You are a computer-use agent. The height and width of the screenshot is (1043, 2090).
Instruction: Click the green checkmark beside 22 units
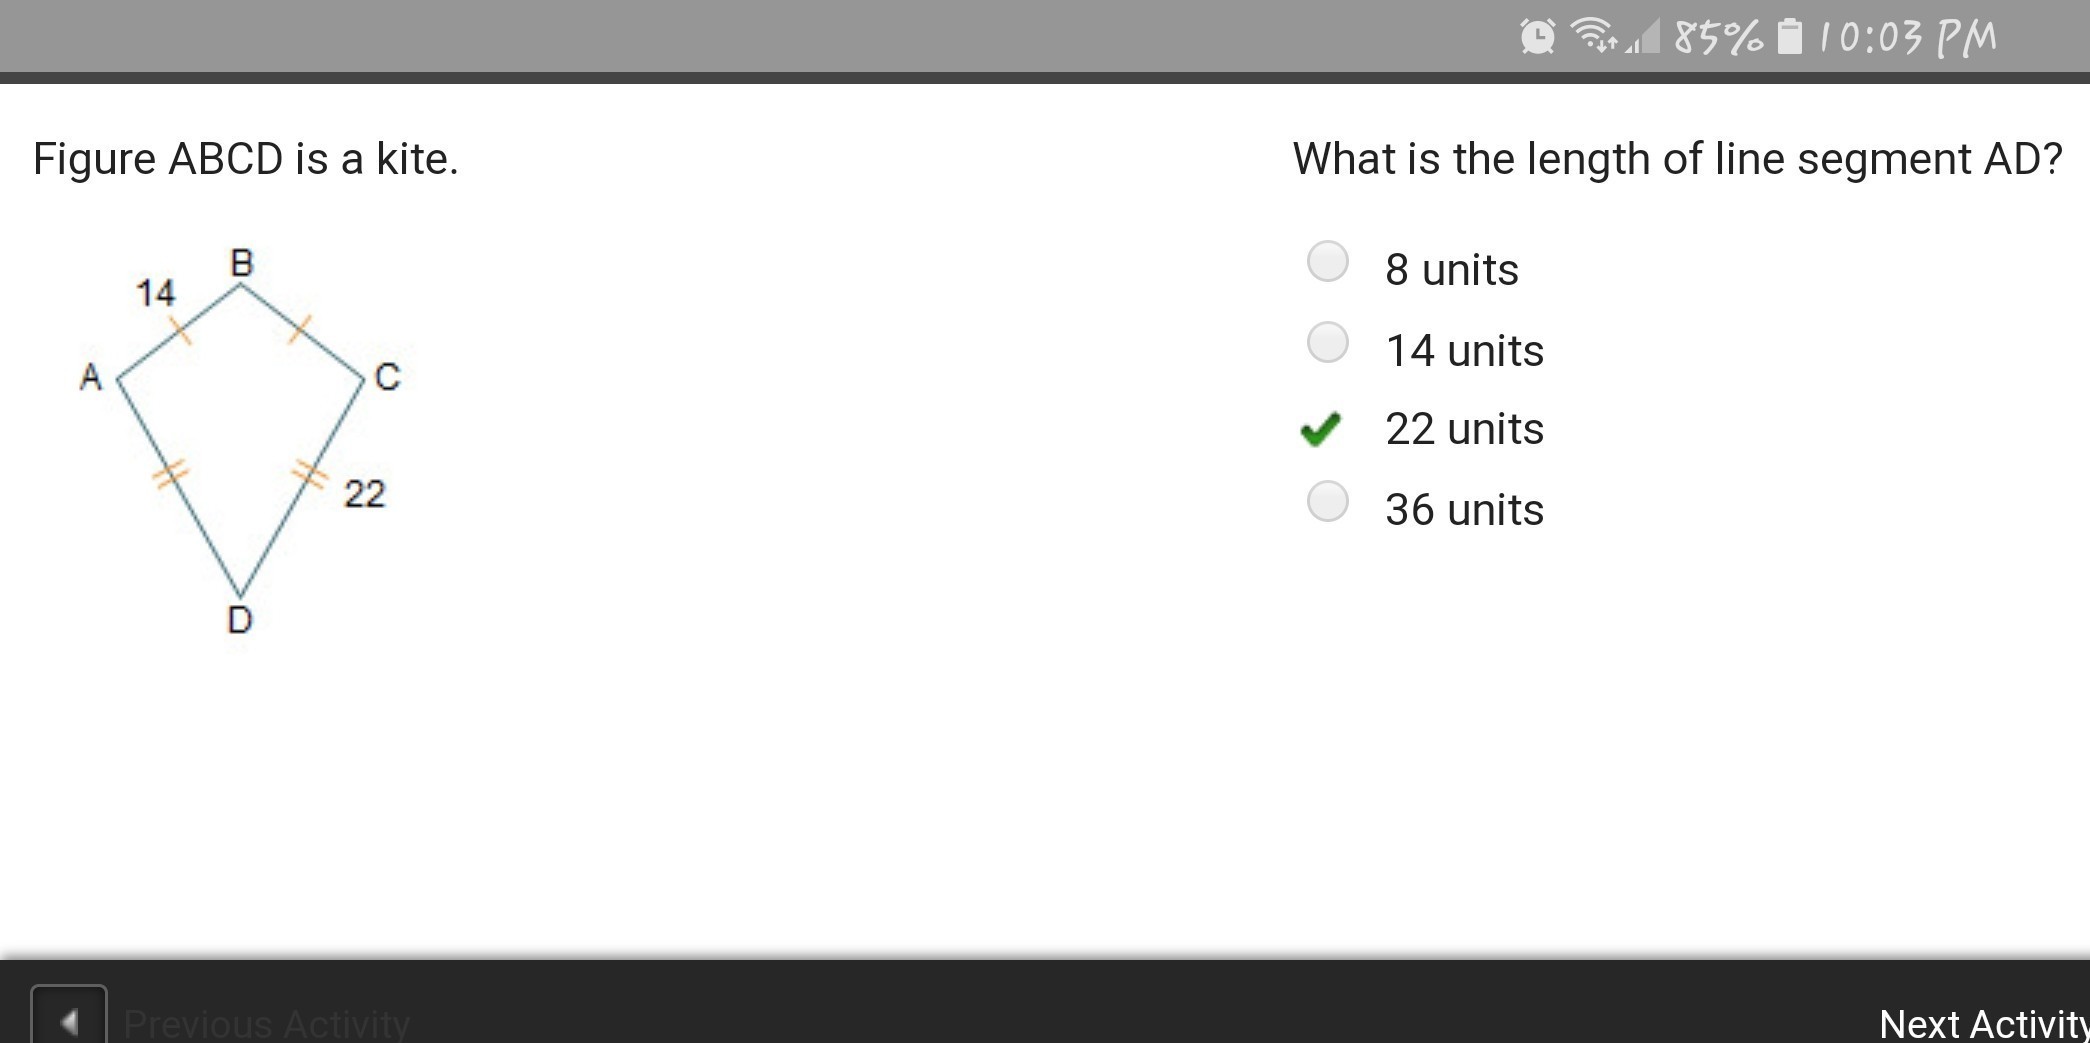tap(1321, 429)
